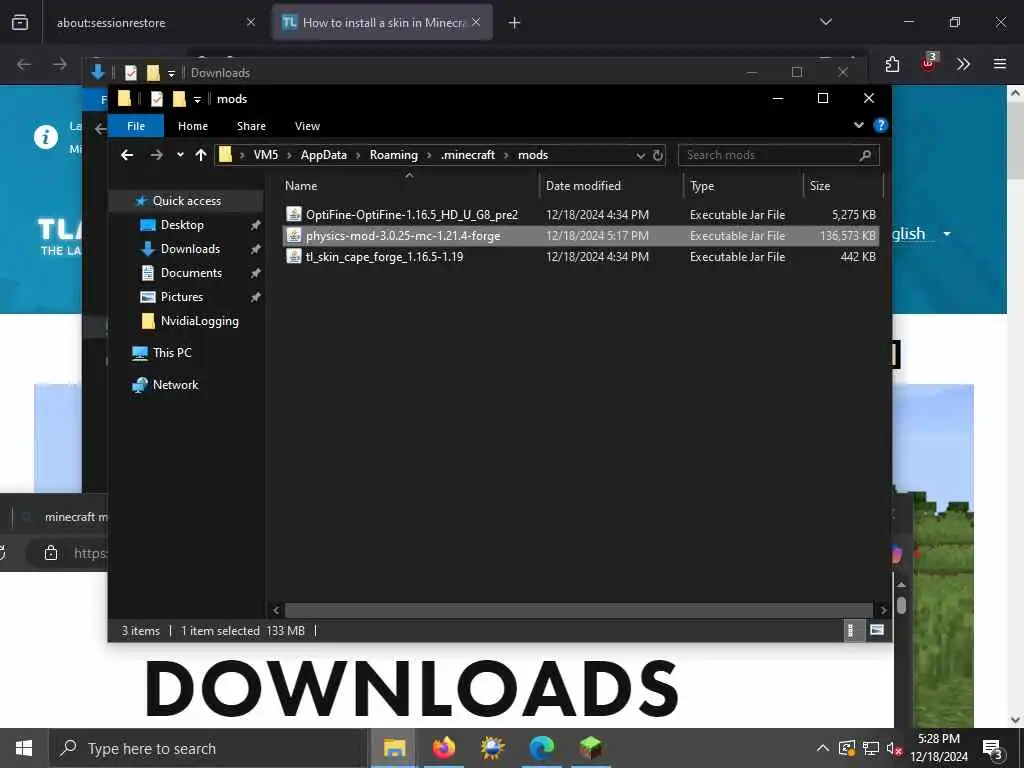Click the tl_skin_cape_forge jar file icon
The width and height of the screenshot is (1024, 768).
tap(294, 256)
